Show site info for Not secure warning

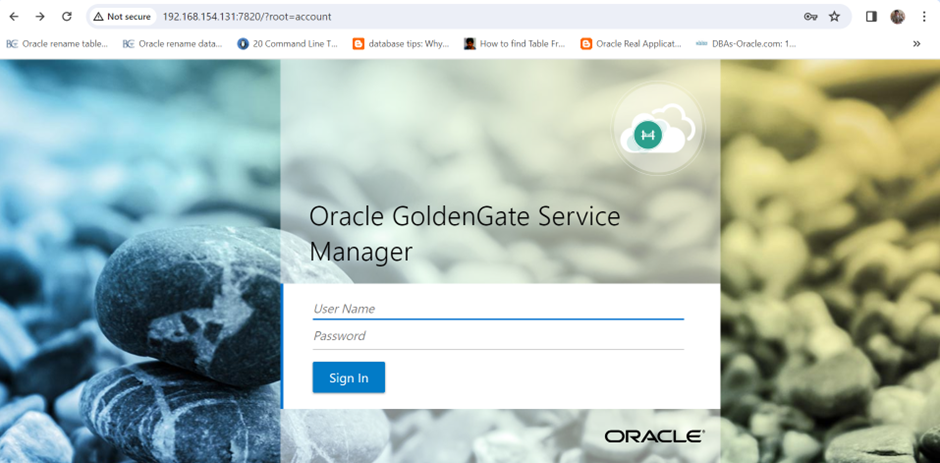tap(122, 17)
